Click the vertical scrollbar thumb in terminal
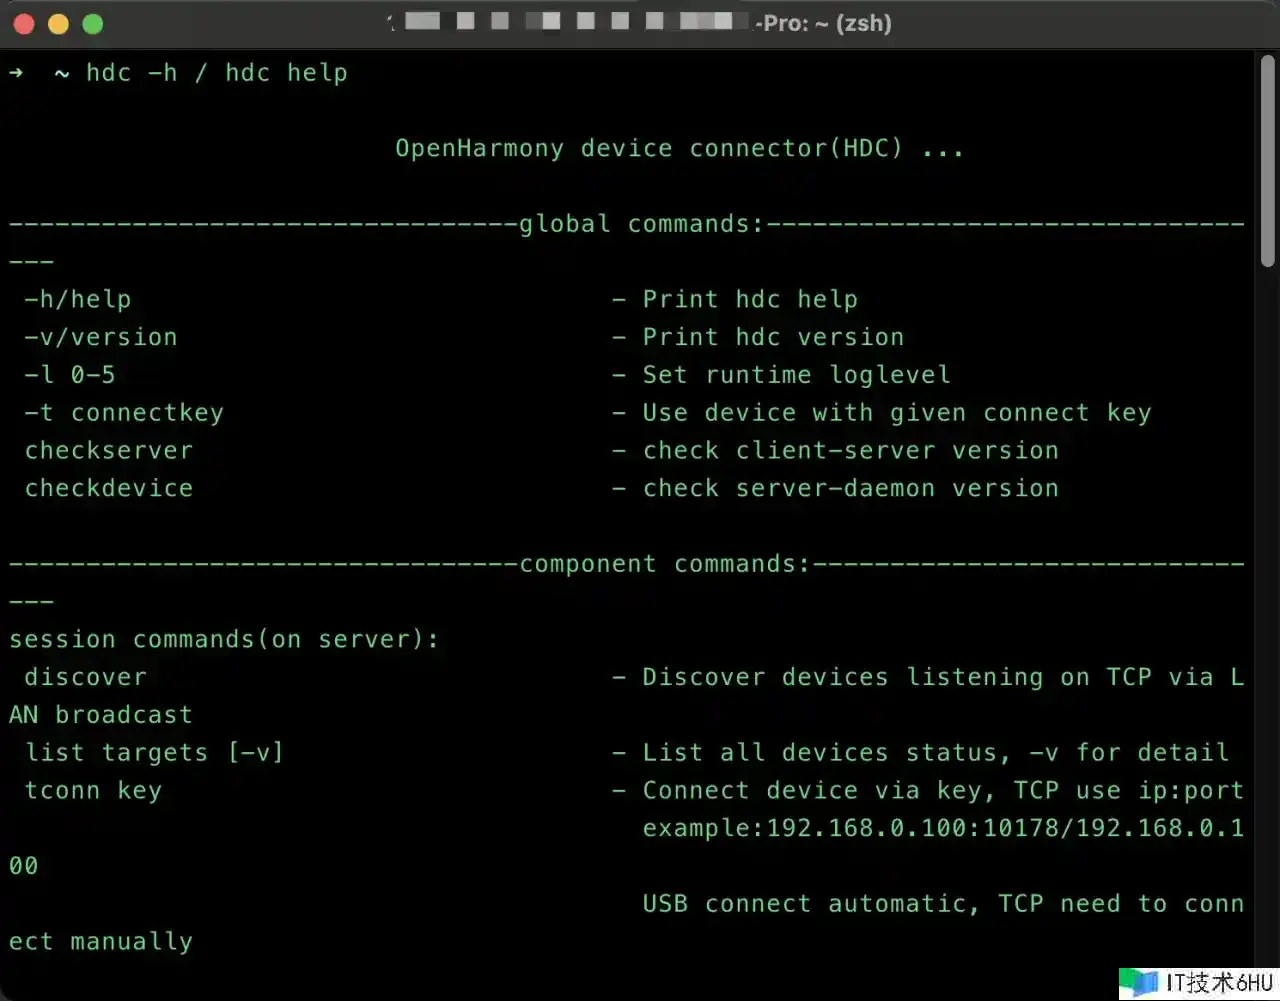The width and height of the screenshot is (1280, 1001). tap(1267, 160)
